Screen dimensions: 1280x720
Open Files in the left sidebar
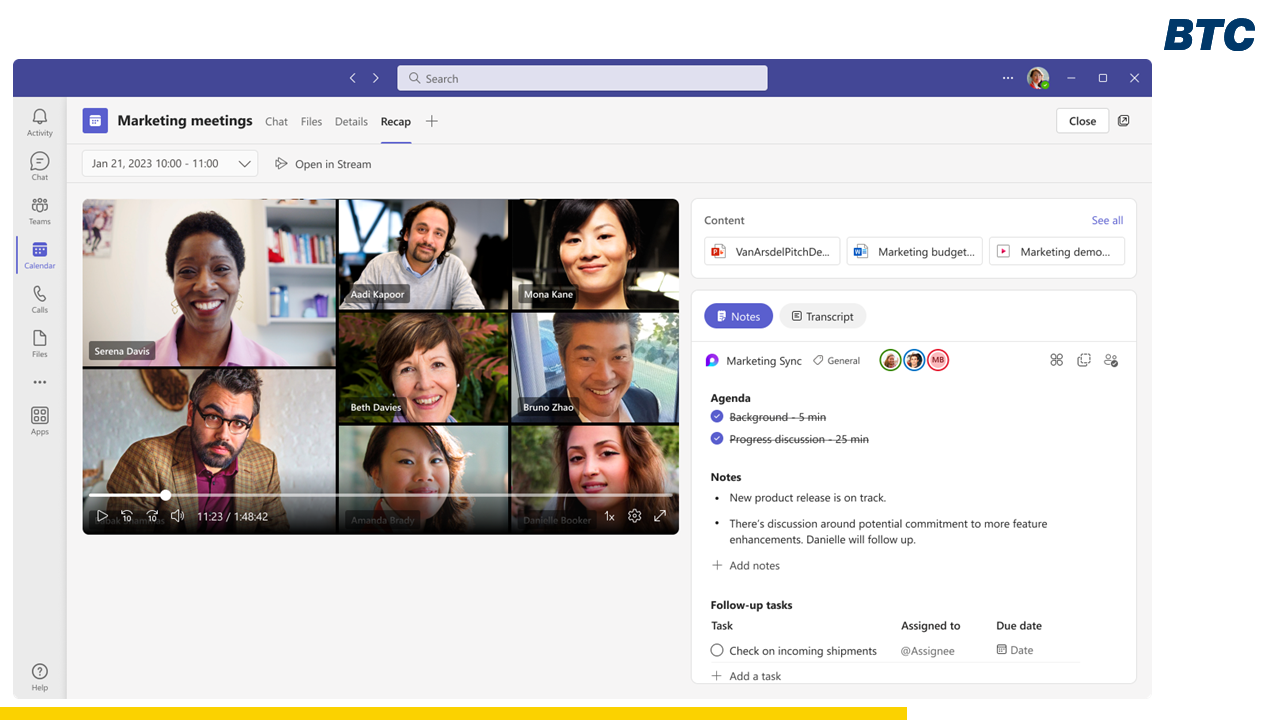[40, 343]
